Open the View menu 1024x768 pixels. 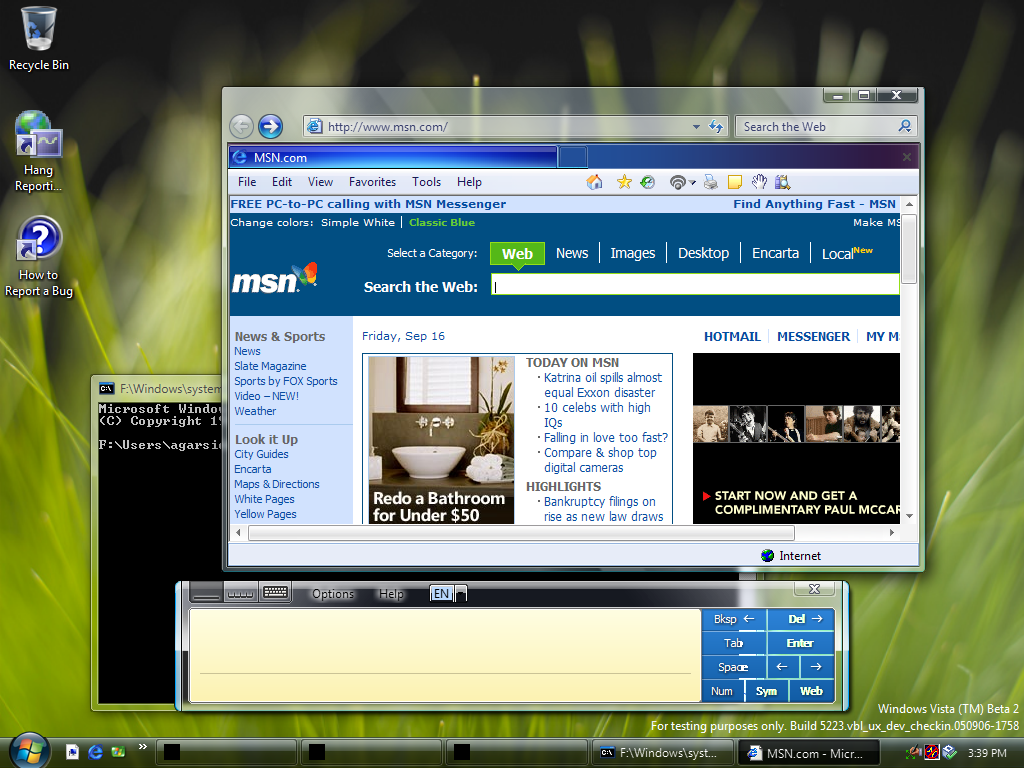320,182
